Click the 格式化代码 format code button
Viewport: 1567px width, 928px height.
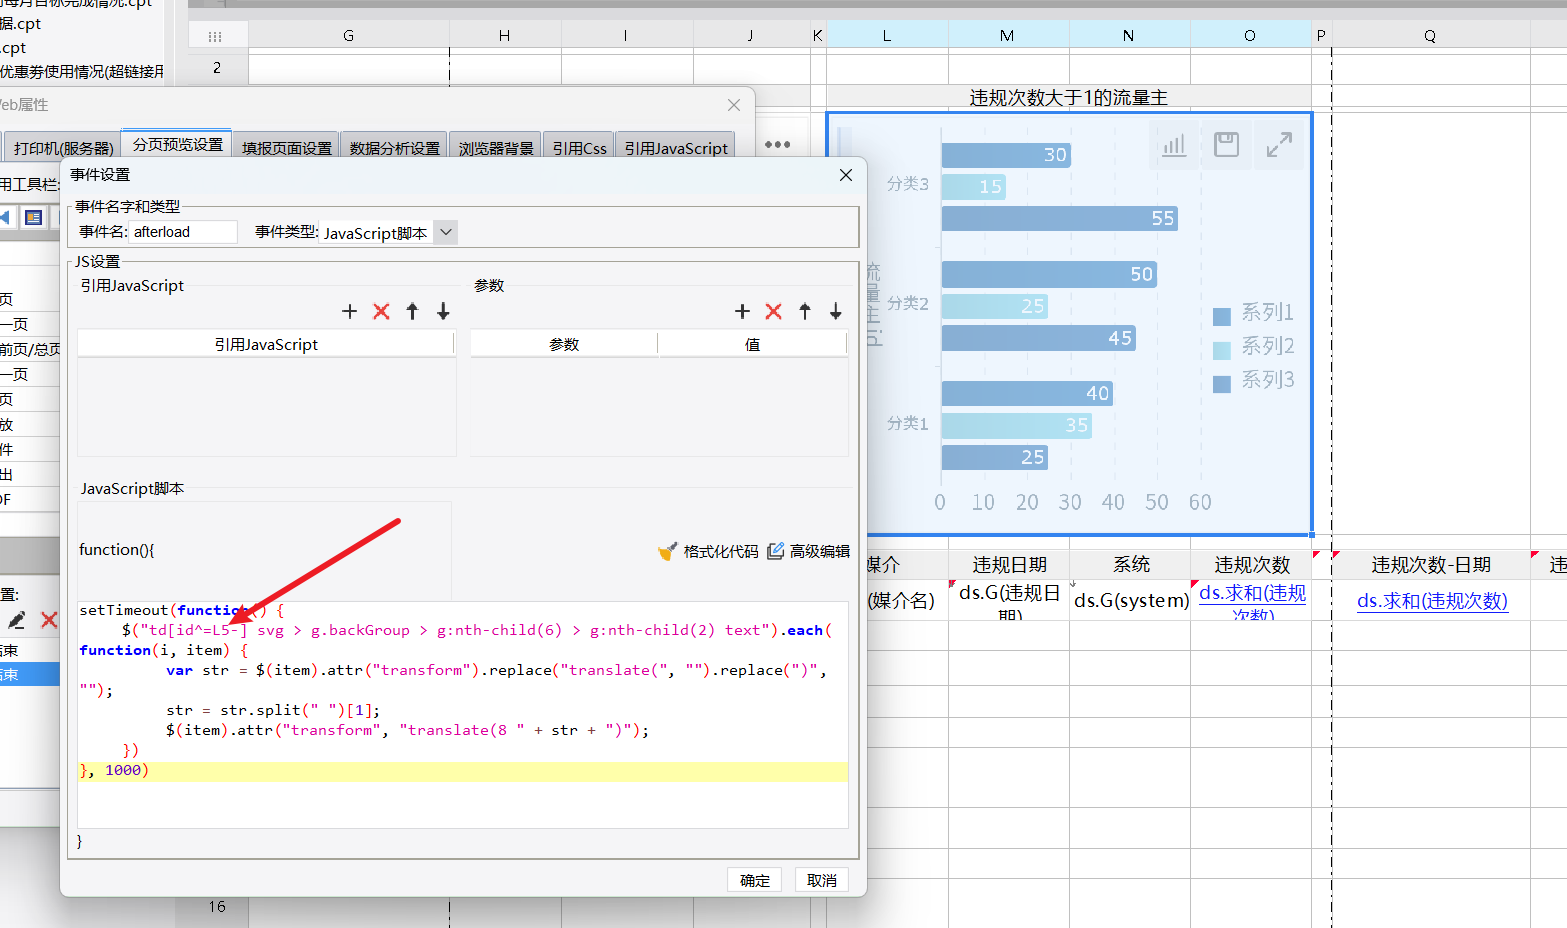(x=708, y=551)
